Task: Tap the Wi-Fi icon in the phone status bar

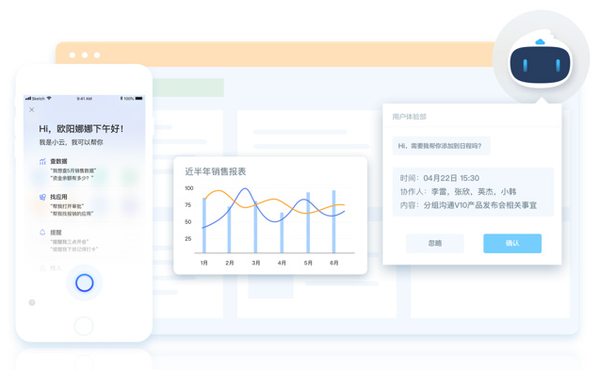Action: [x=49, y=98]
